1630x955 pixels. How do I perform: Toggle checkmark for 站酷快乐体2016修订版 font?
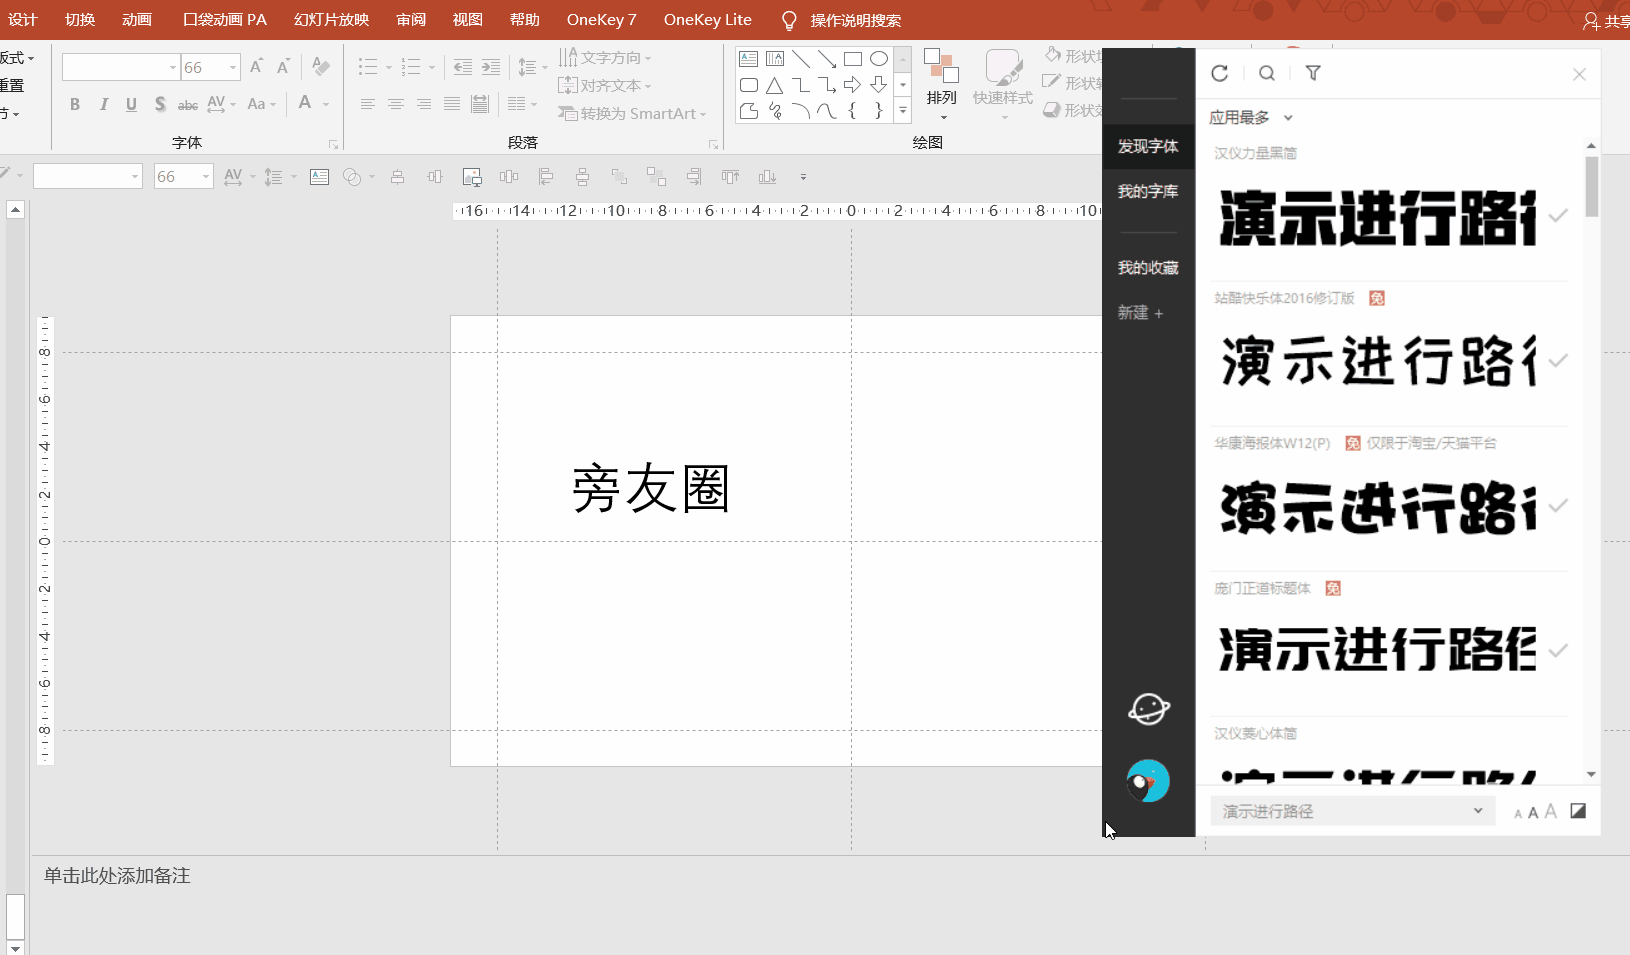point(1557,361)
